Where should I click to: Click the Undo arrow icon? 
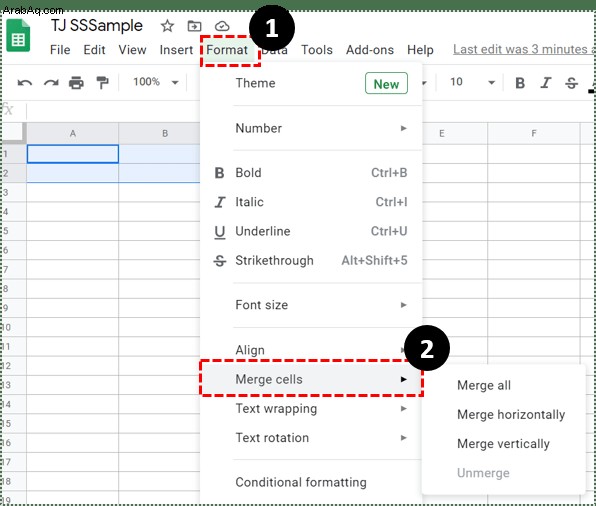[x=25, y=82]
